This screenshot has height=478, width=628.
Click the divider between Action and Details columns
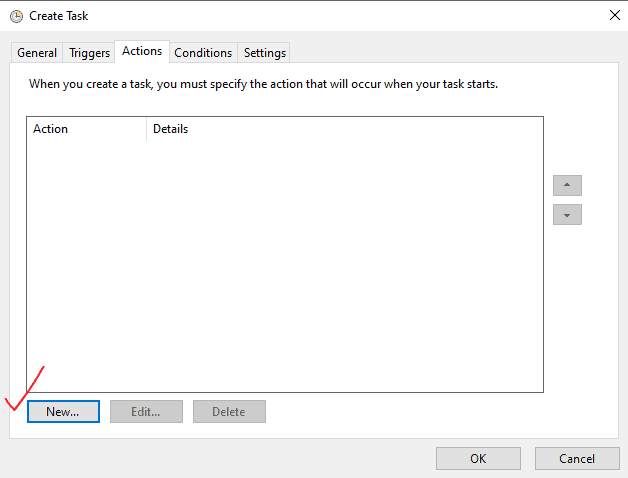(x=147, y=129)
